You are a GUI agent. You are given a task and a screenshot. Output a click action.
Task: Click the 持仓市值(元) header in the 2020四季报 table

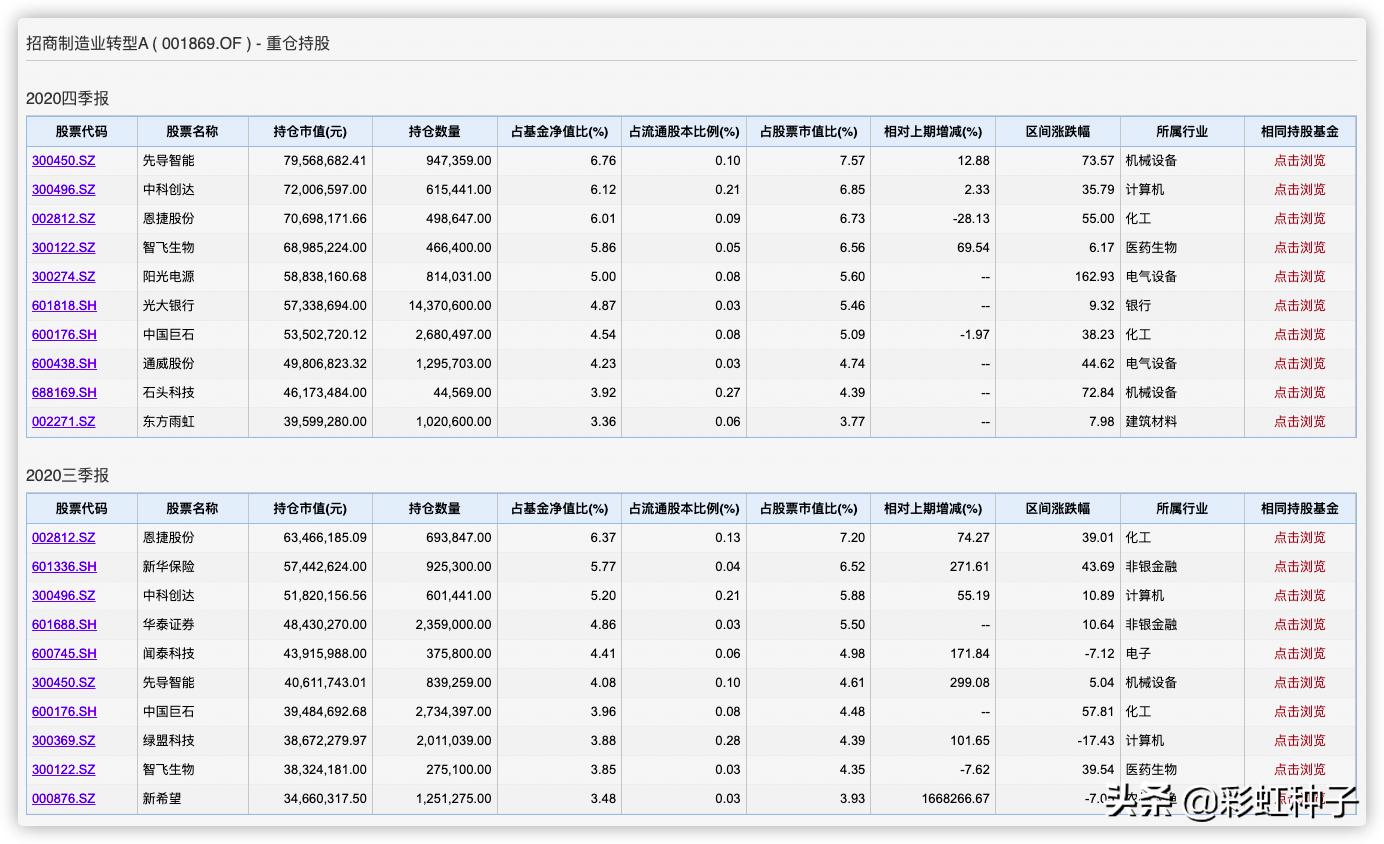310,131
